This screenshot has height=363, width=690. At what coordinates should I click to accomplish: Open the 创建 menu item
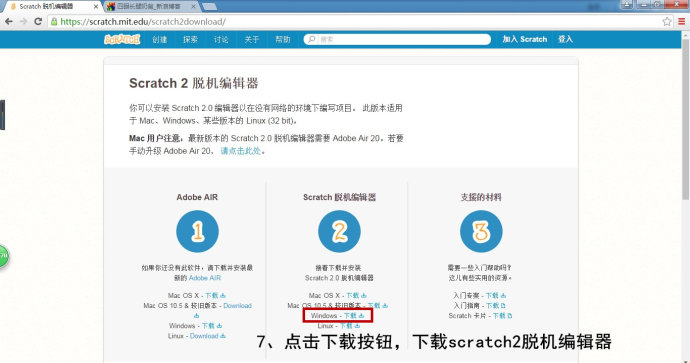[160, 39]
